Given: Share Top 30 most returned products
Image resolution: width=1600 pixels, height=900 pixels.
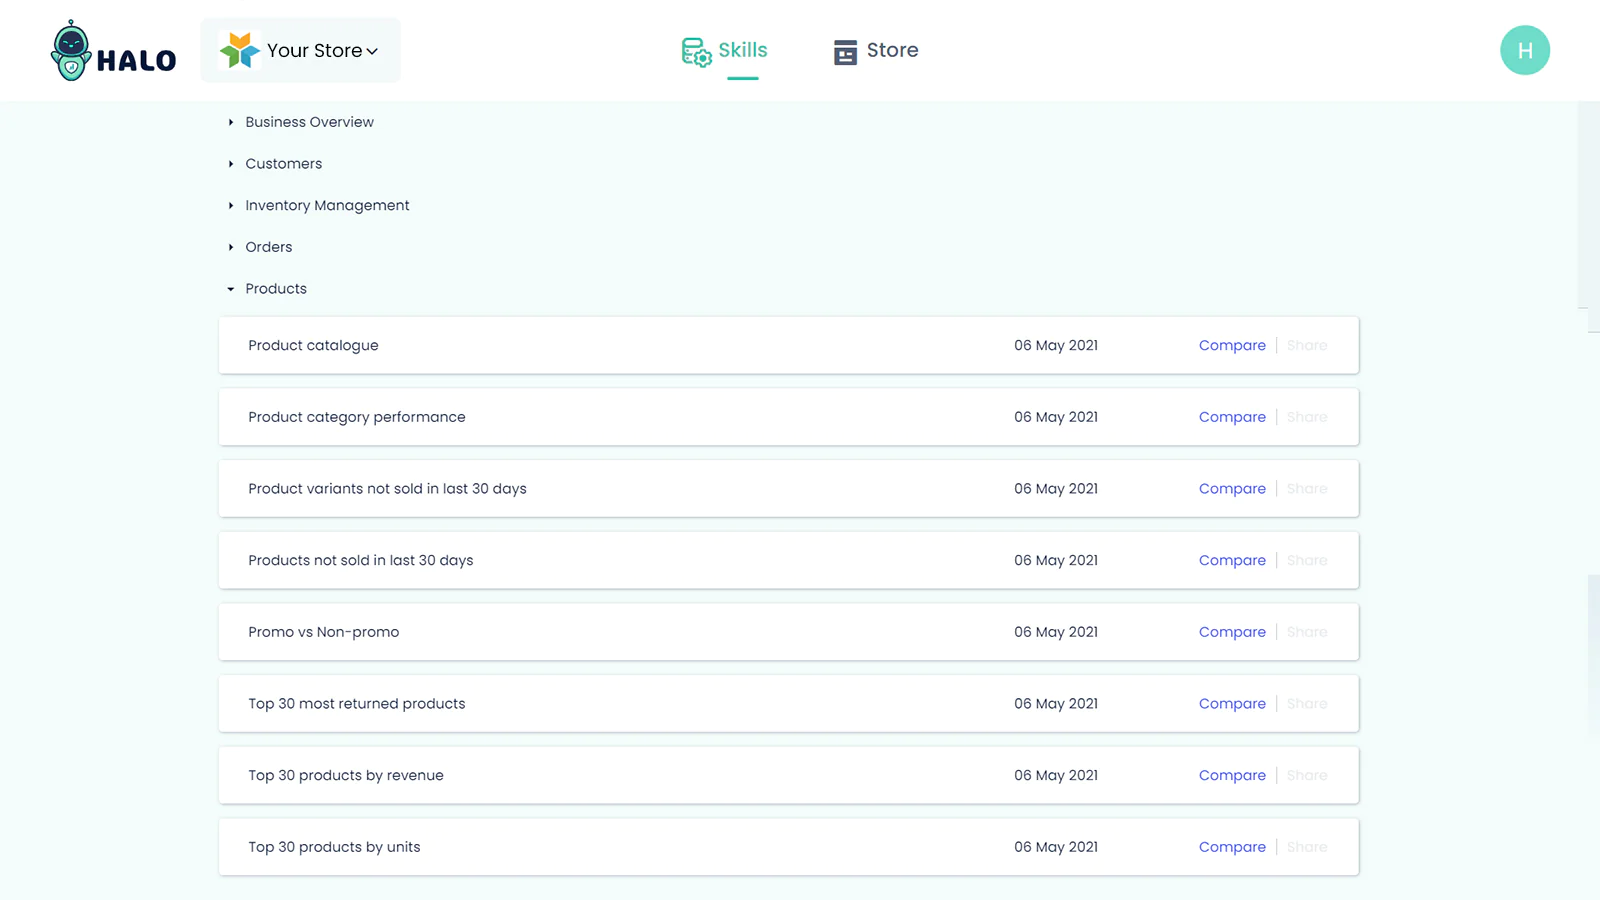Looking at the screenshot, I should point(1307,704).
